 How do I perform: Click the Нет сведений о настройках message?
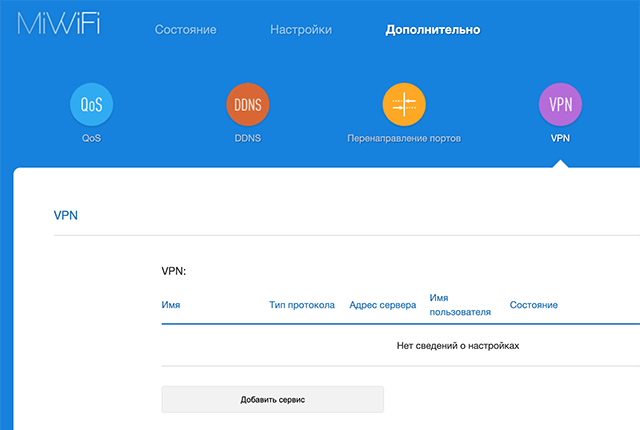[459, 346]
